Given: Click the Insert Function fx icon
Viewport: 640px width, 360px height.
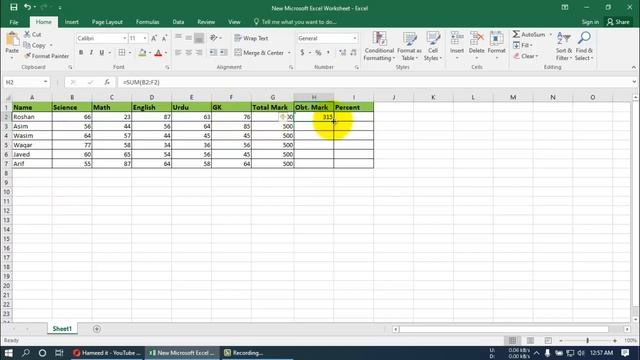Looking at the screenshot, I should pos(107,82).
